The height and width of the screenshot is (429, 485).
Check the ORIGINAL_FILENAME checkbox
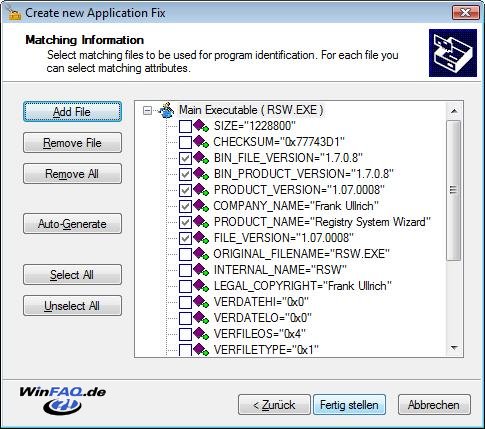click(185, 254)
